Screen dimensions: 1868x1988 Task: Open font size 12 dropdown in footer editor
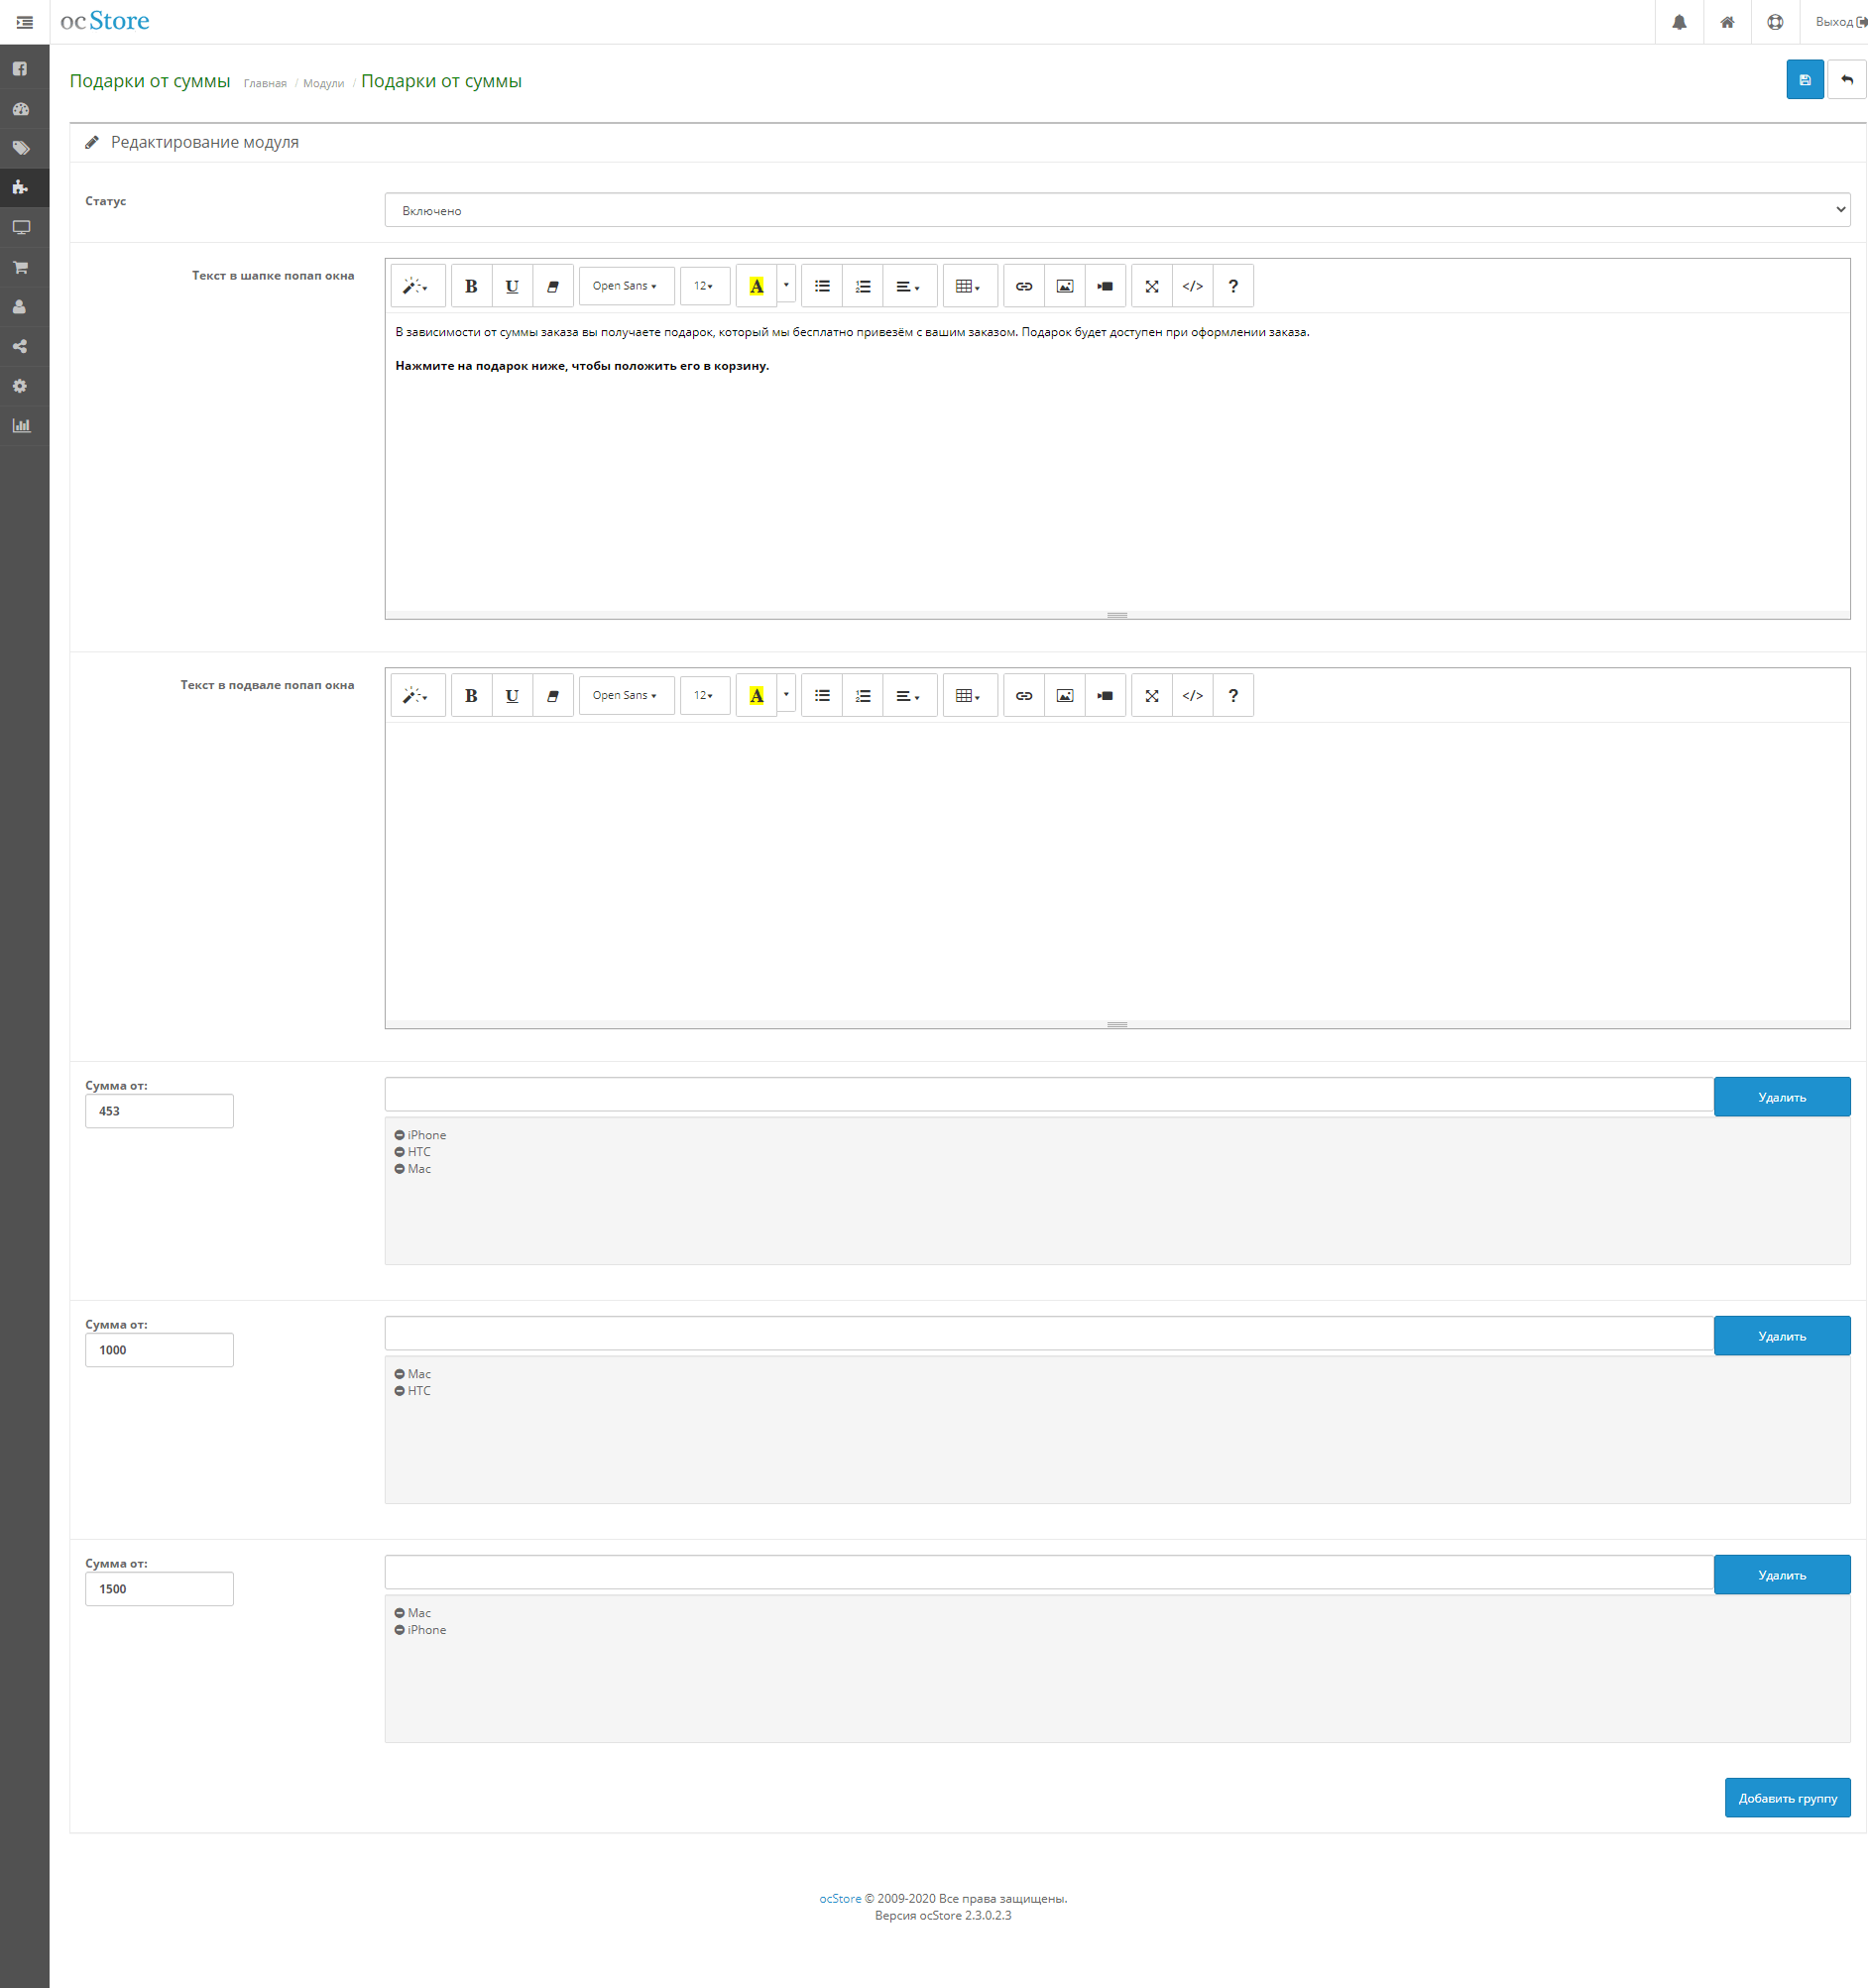click(704, 696)
